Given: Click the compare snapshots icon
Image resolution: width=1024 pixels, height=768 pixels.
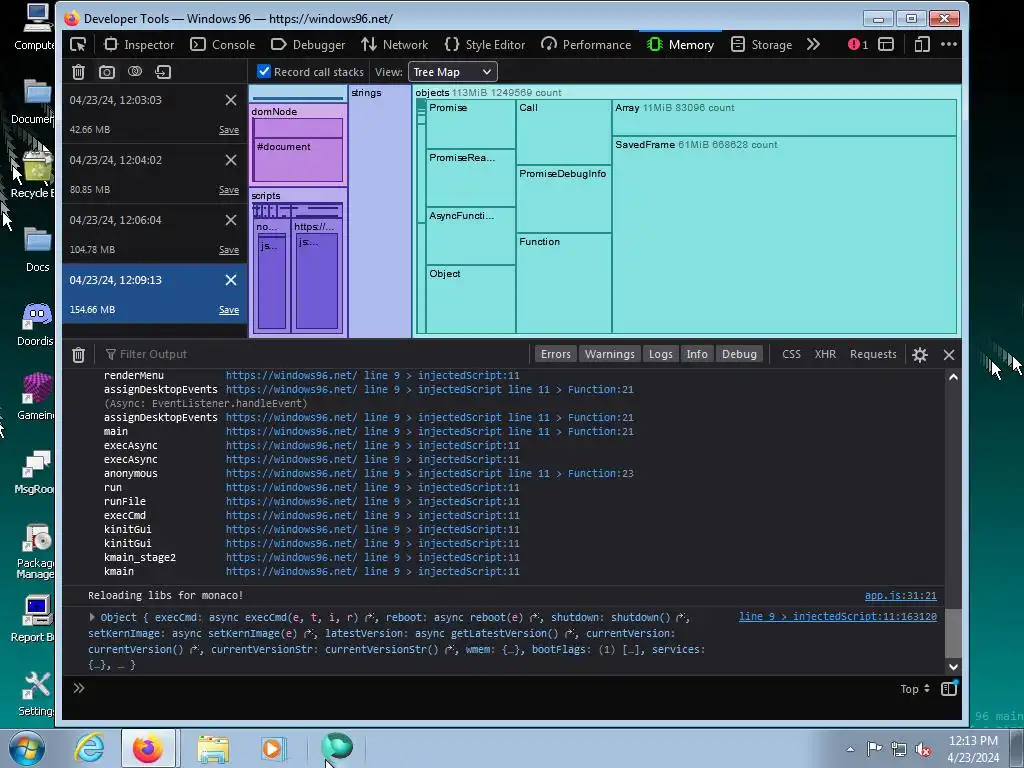Looking at the screenshot, I should tap(135, 72).
